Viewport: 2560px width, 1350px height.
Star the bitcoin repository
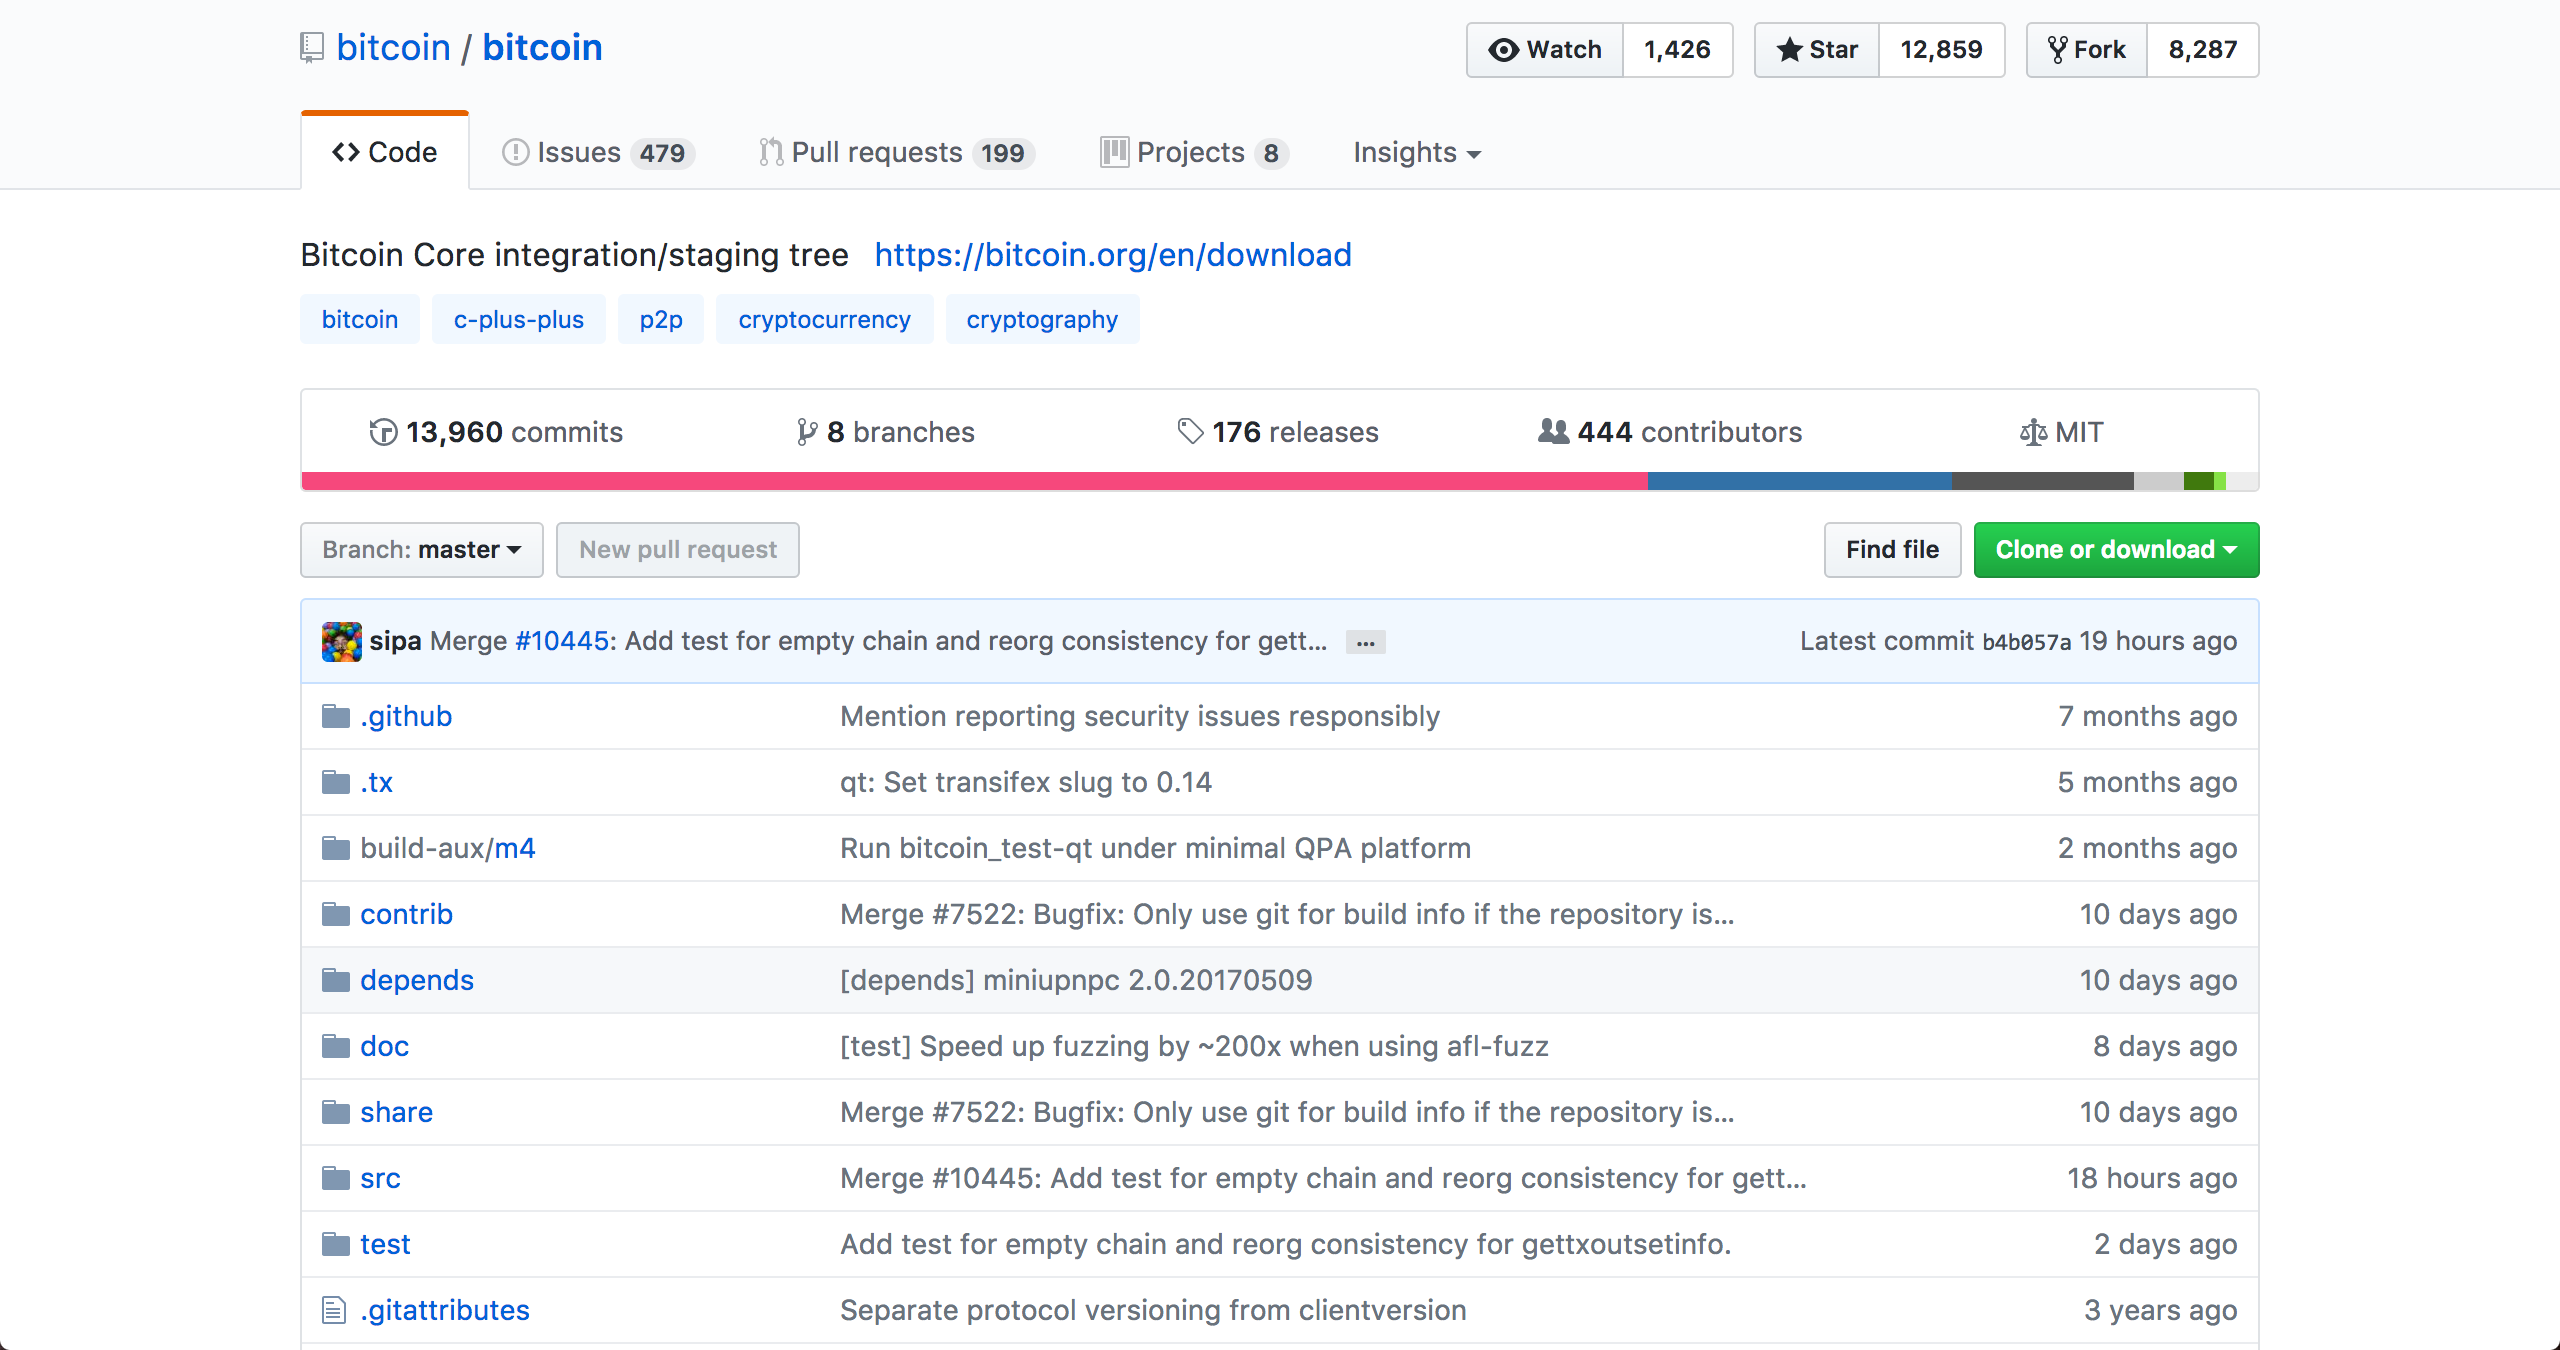(x=1817, y=50)
